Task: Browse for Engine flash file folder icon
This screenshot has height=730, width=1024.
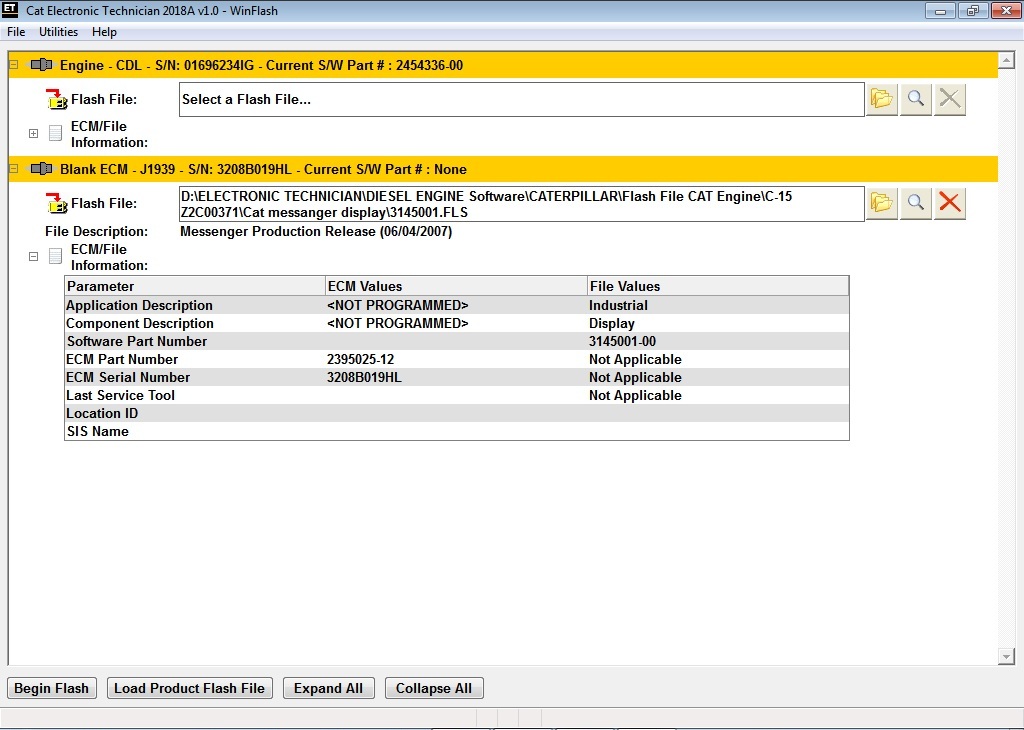Action: tap(882, 99)
